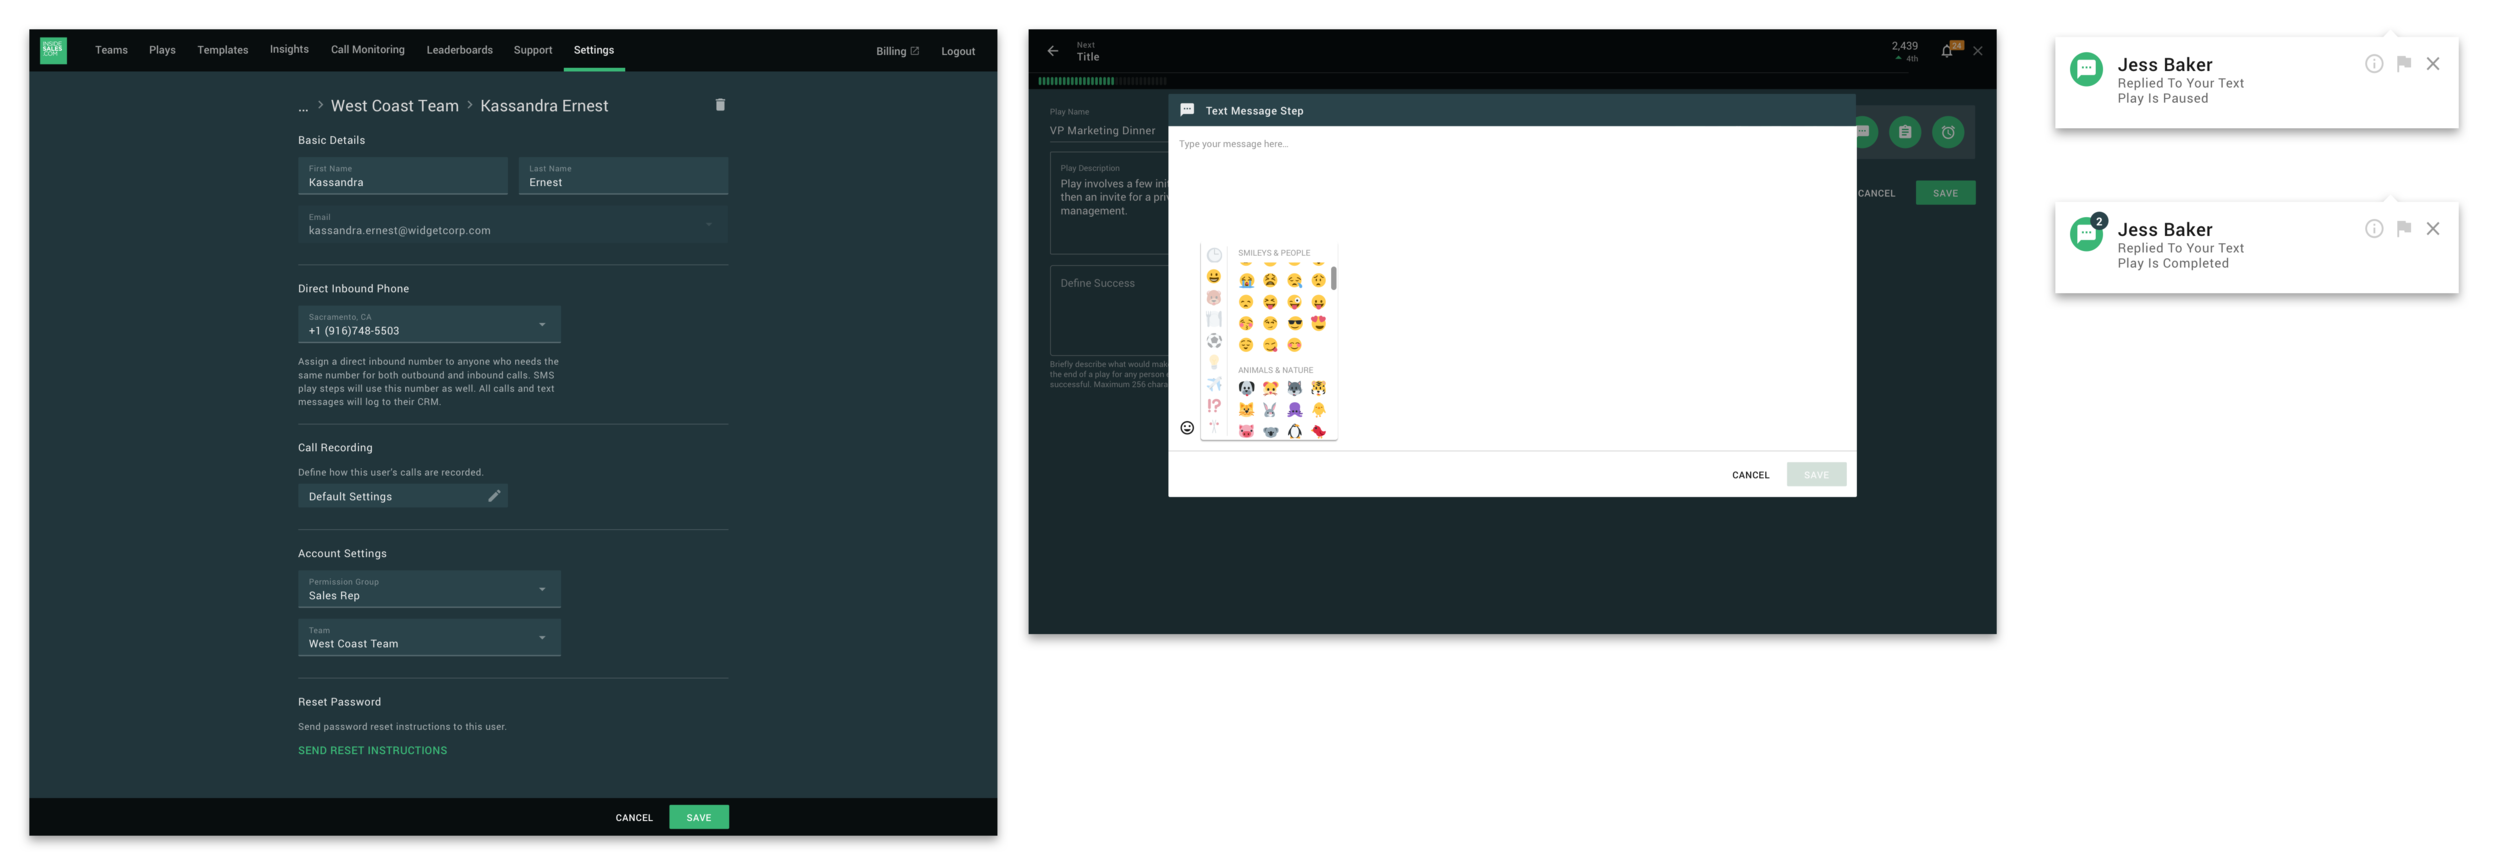Image resolution: width=2500 pixels, height=865 pixels.
Task: Click the green segmented progress bar
Action: click(x=1102, y=81)
